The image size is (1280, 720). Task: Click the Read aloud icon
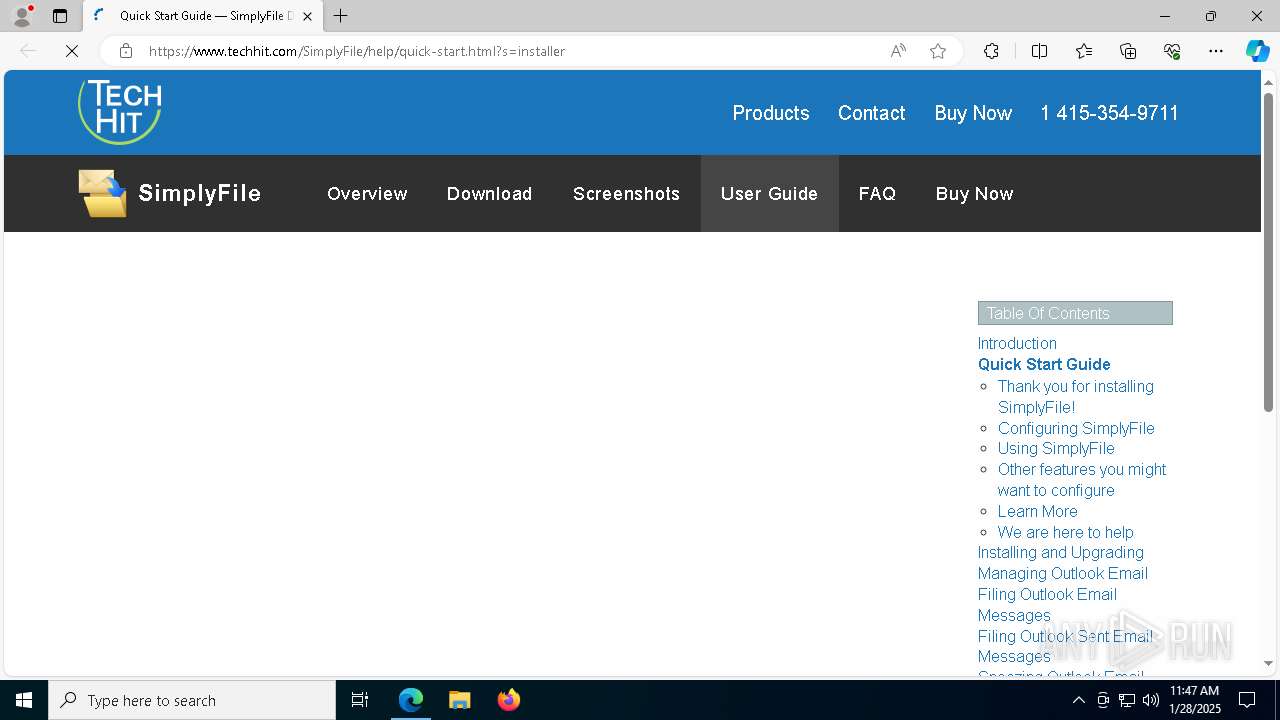pos(898,51)
